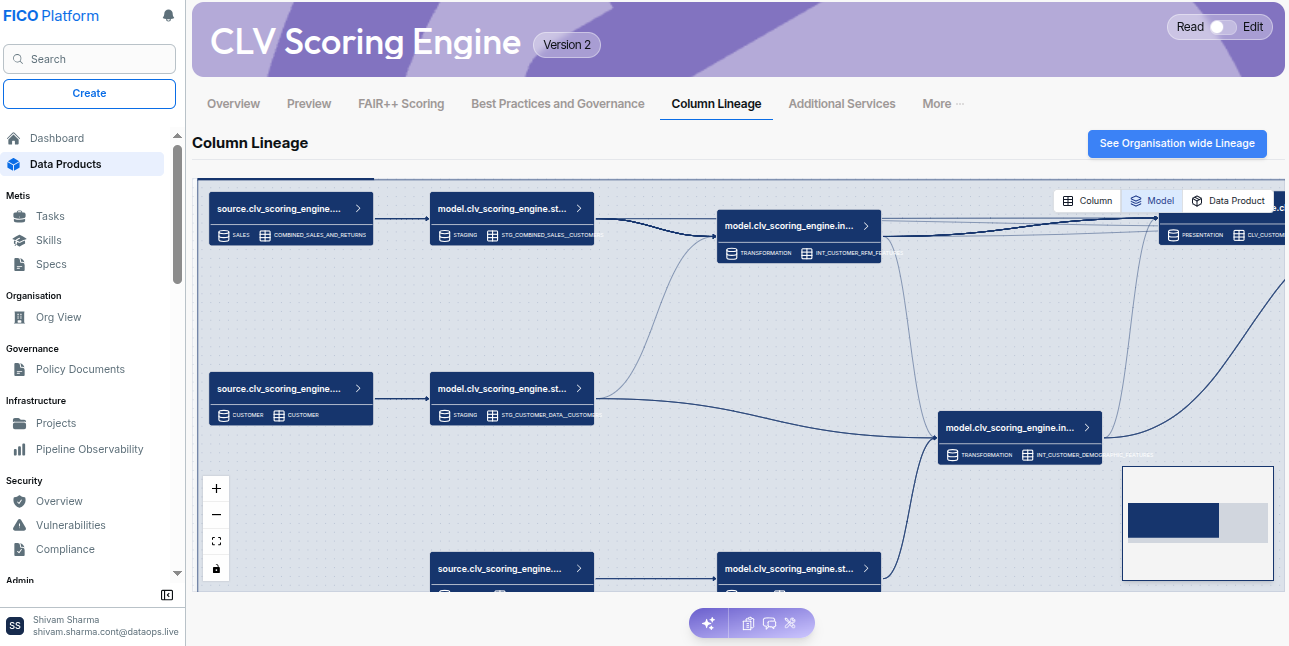Open Pipeline Observability chart icon
1289x646 pixels.
tap(19, 449)
